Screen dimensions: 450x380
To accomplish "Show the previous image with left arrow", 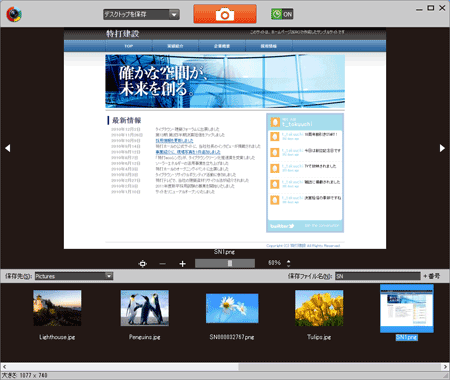I will 8,148.
